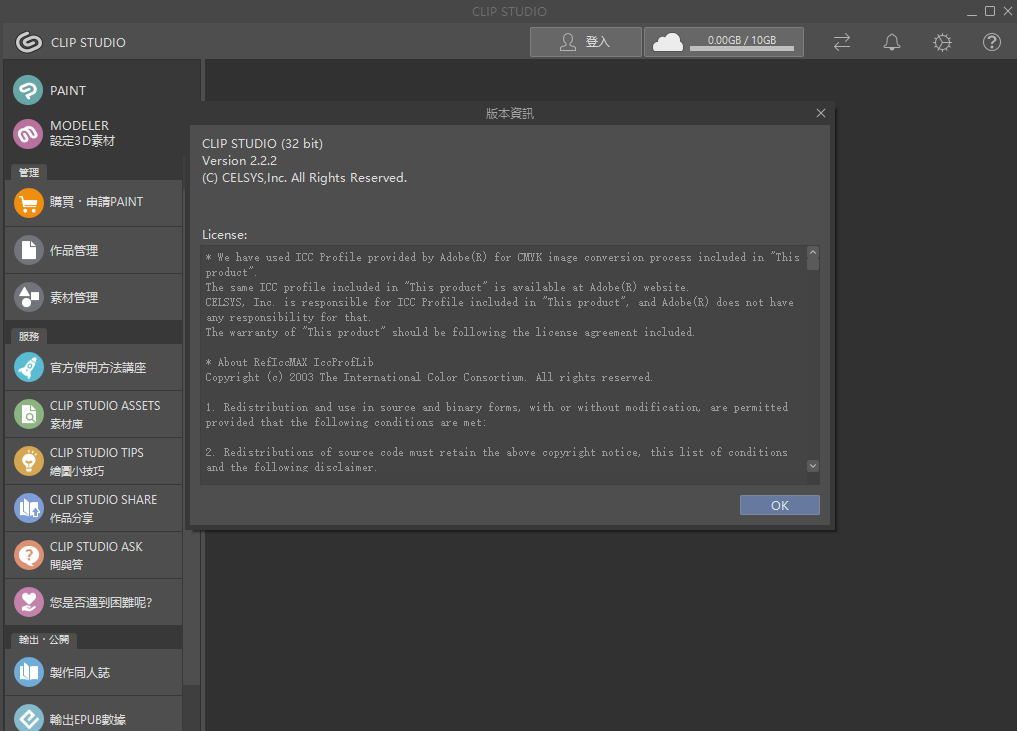Screen dimensions: 1017x731
Task: Click the '* About RefIccMAX IccProfLib' line
Action: pyautogui.click(x=289, y=362)
